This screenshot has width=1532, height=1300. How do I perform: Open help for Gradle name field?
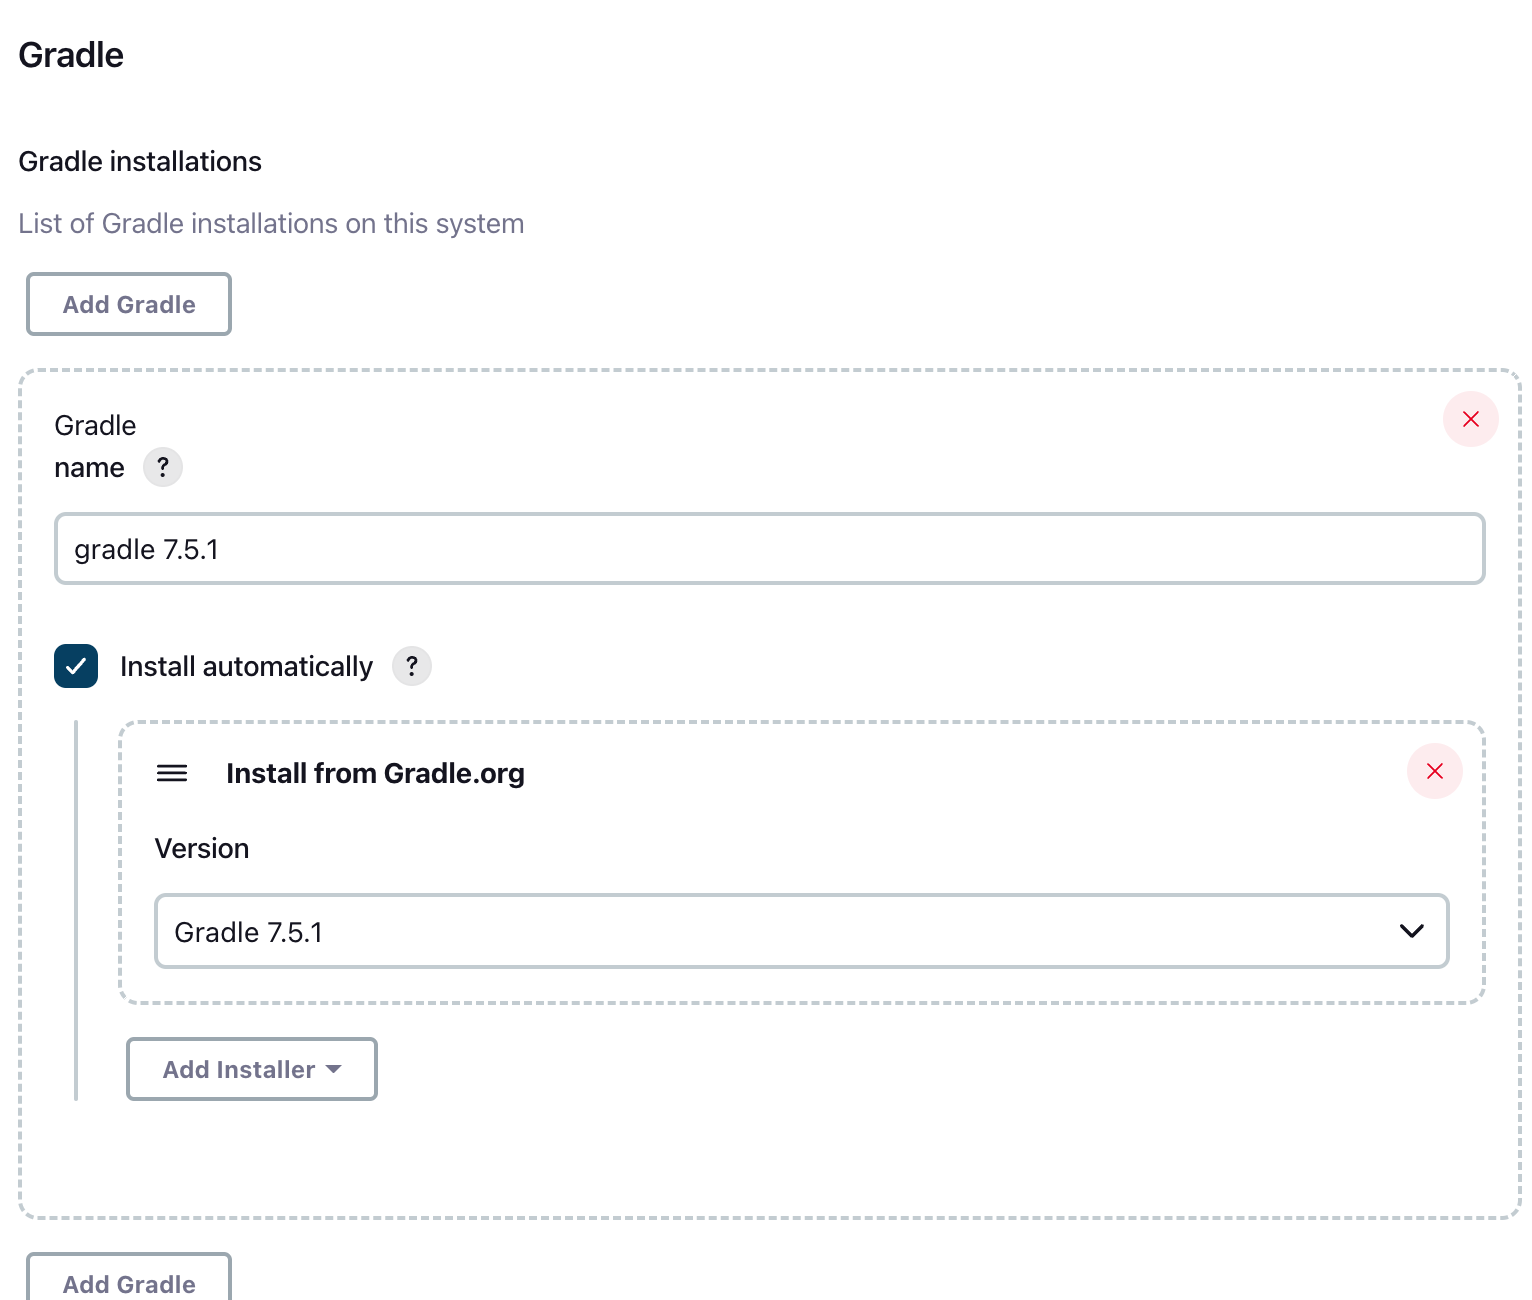click(163, 467)
